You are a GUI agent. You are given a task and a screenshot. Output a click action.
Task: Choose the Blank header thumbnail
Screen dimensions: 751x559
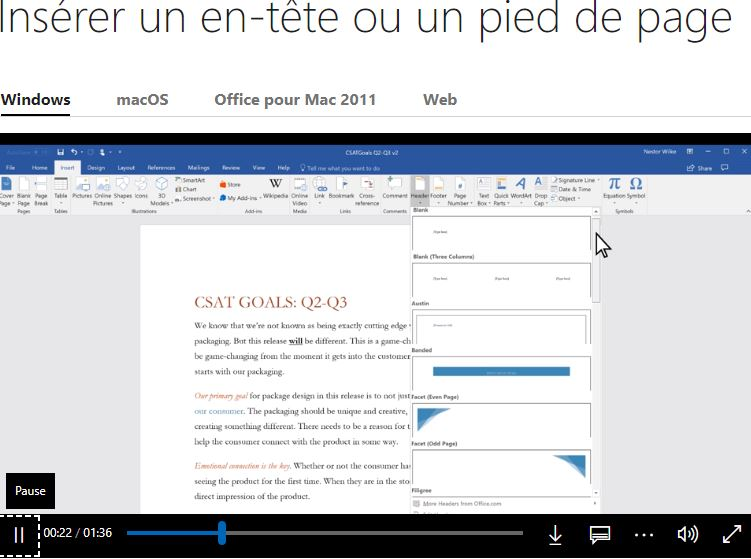(x=501, y=233)
